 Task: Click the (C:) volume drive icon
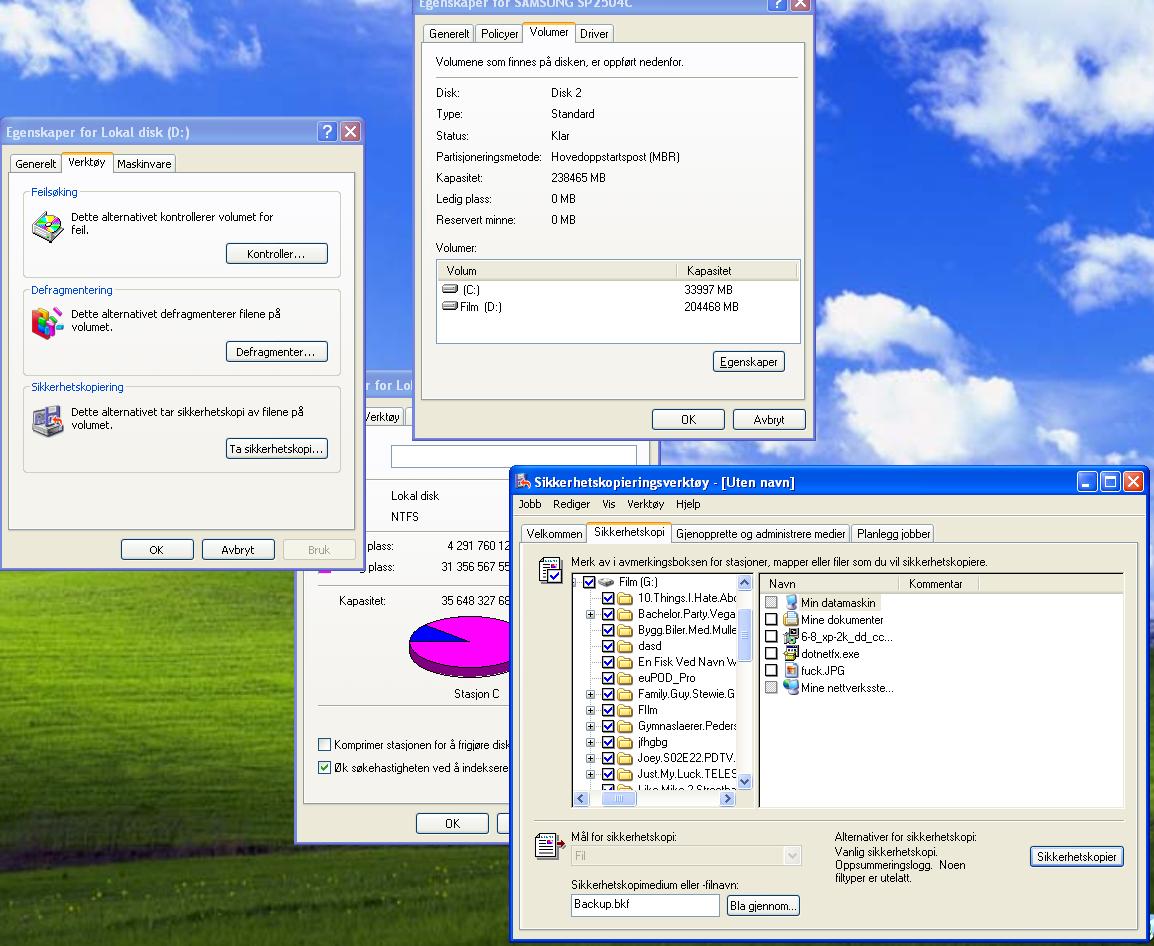(x=450, y=289)
